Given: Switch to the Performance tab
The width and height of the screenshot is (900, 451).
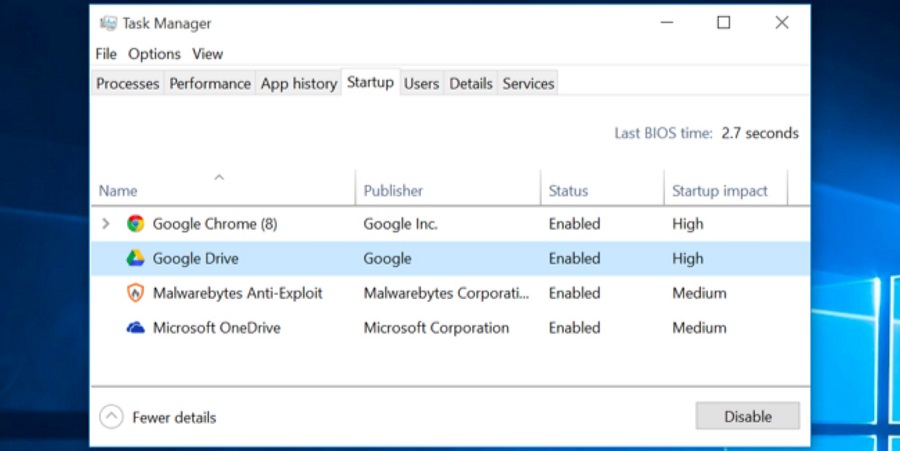Looking at the screenshot, I should 209,84.
